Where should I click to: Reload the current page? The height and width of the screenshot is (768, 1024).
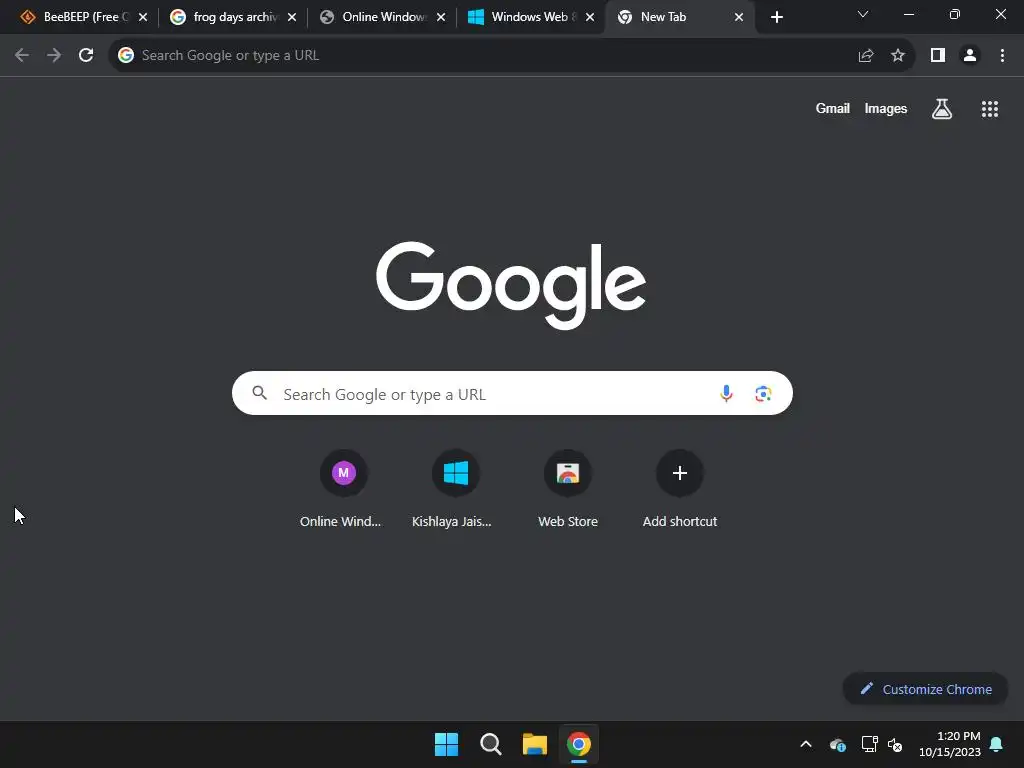coord(86,56)
